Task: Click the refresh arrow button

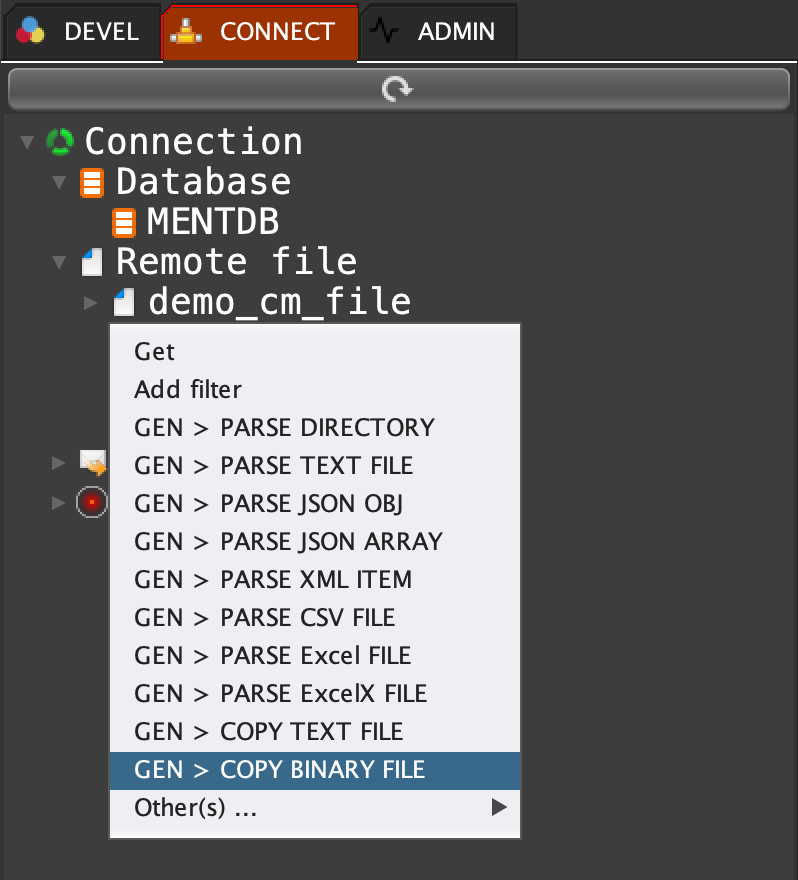Action: coord(398,90)
